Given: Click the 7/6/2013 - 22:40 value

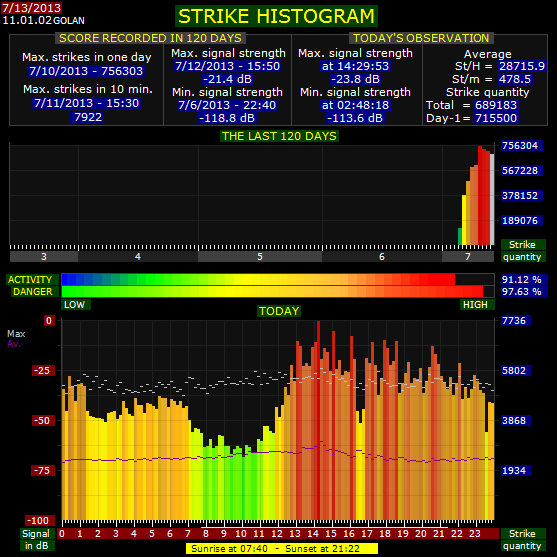Looking at the screenshot, I should click(x=227, y=105).
